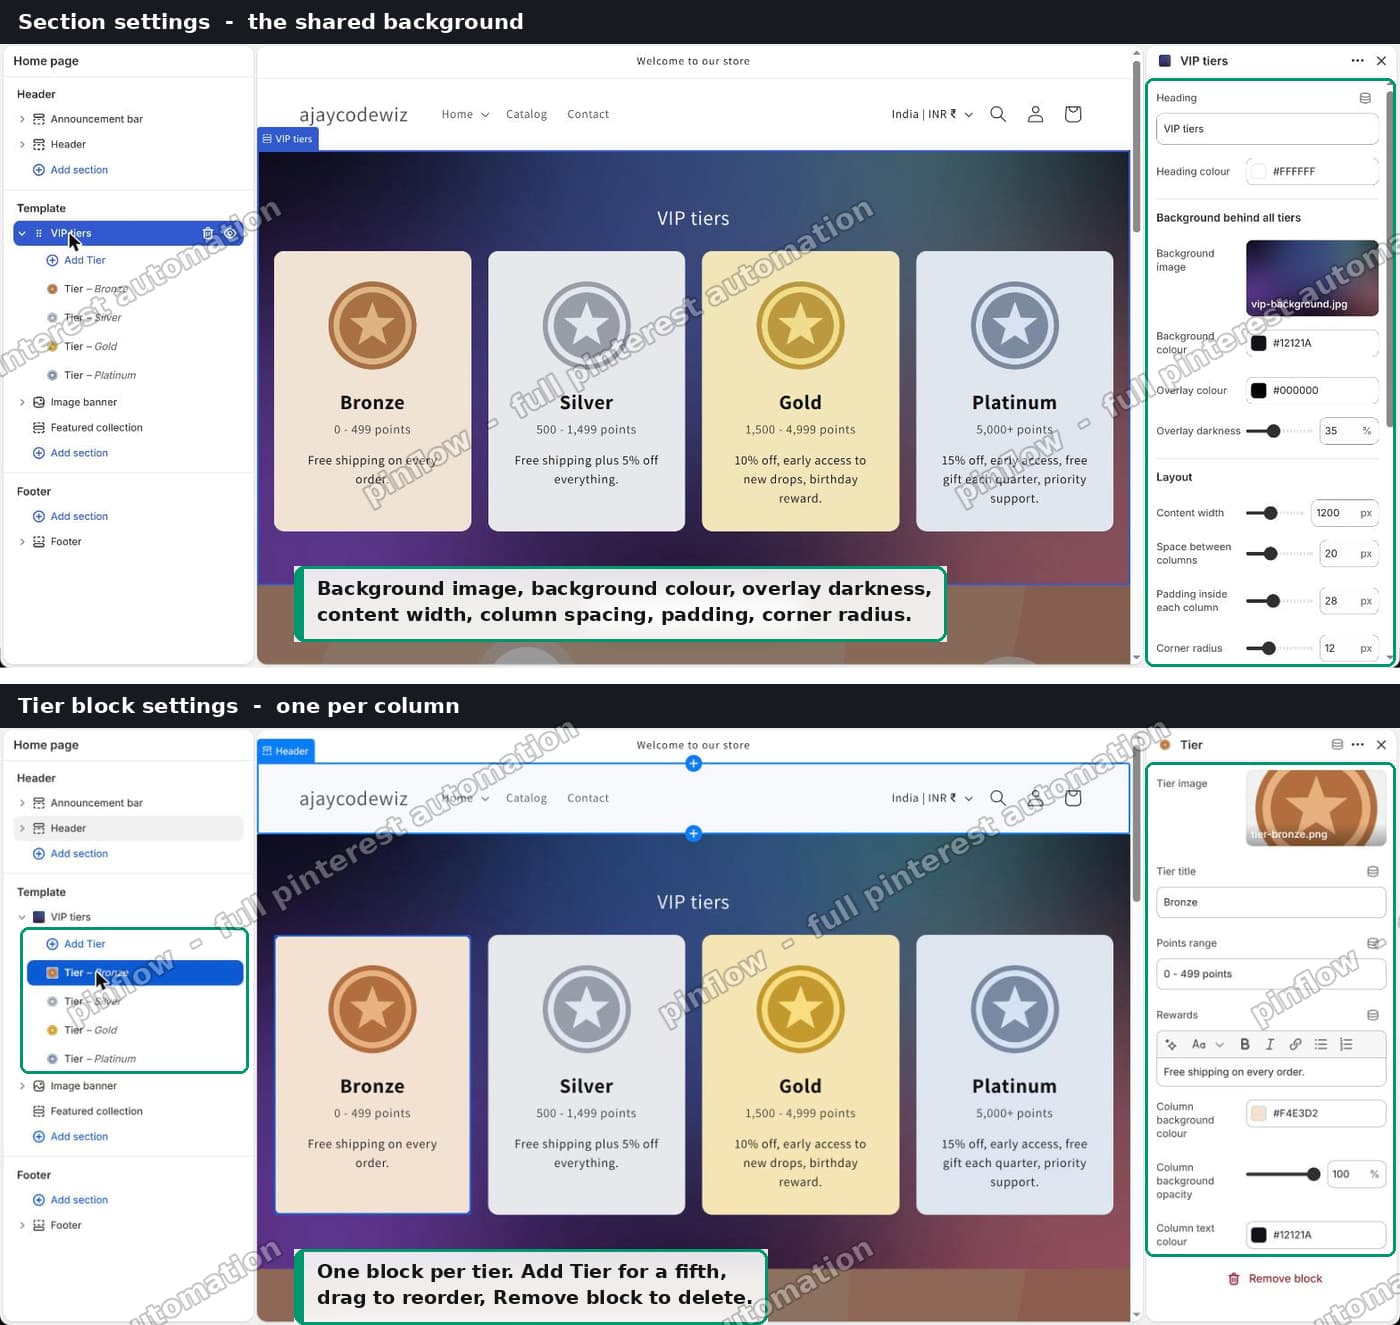Click the Heading input containing VIP tiers
Image resolution: width=1400 pixels, height=1325 pixels.
point(1267,129)
